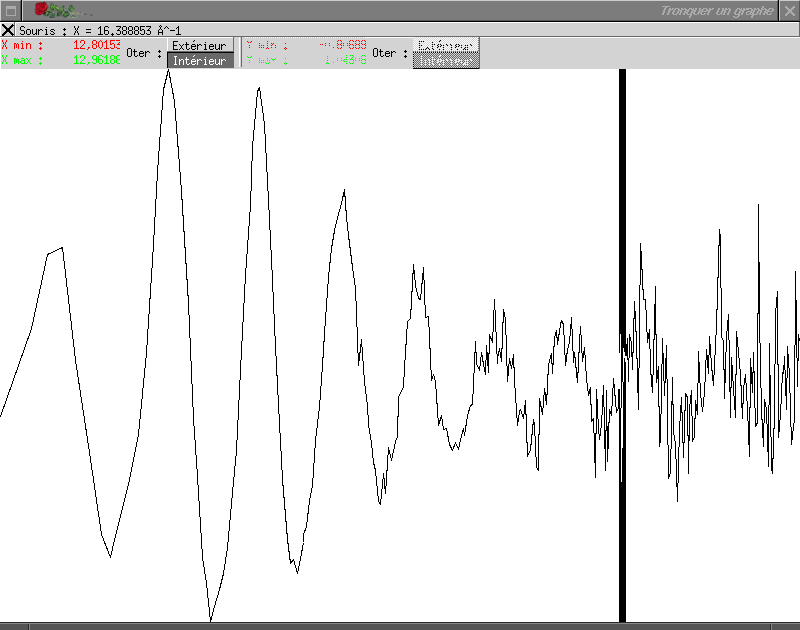The height and width of the screenshot is (630, 800).
Task: Select disabled Extérieur for Y range
Action: click(x=445, y=45)
